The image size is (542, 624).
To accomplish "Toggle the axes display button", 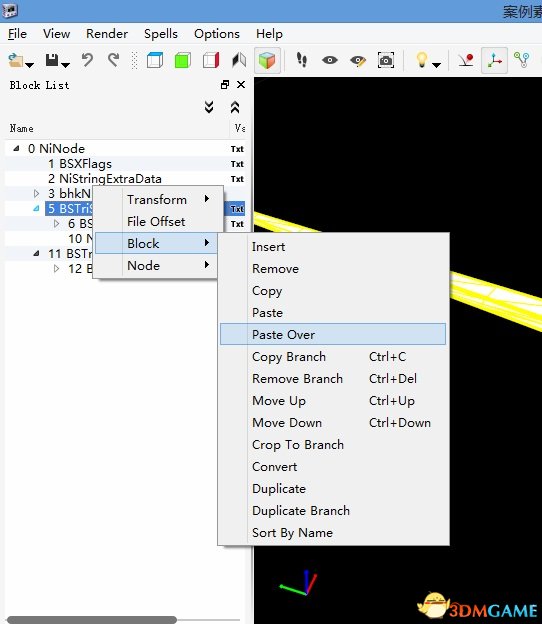I will tap(494, 60).
